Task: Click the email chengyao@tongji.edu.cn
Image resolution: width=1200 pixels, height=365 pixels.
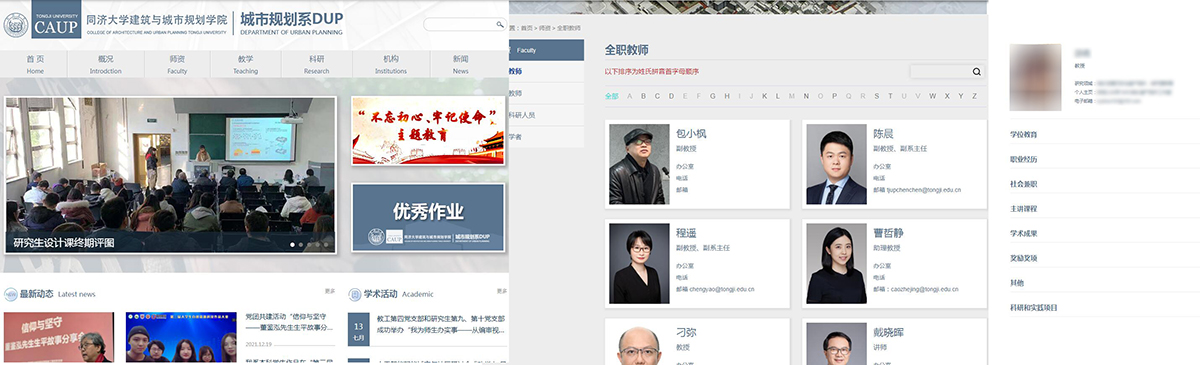Action: tap(722, 289)
